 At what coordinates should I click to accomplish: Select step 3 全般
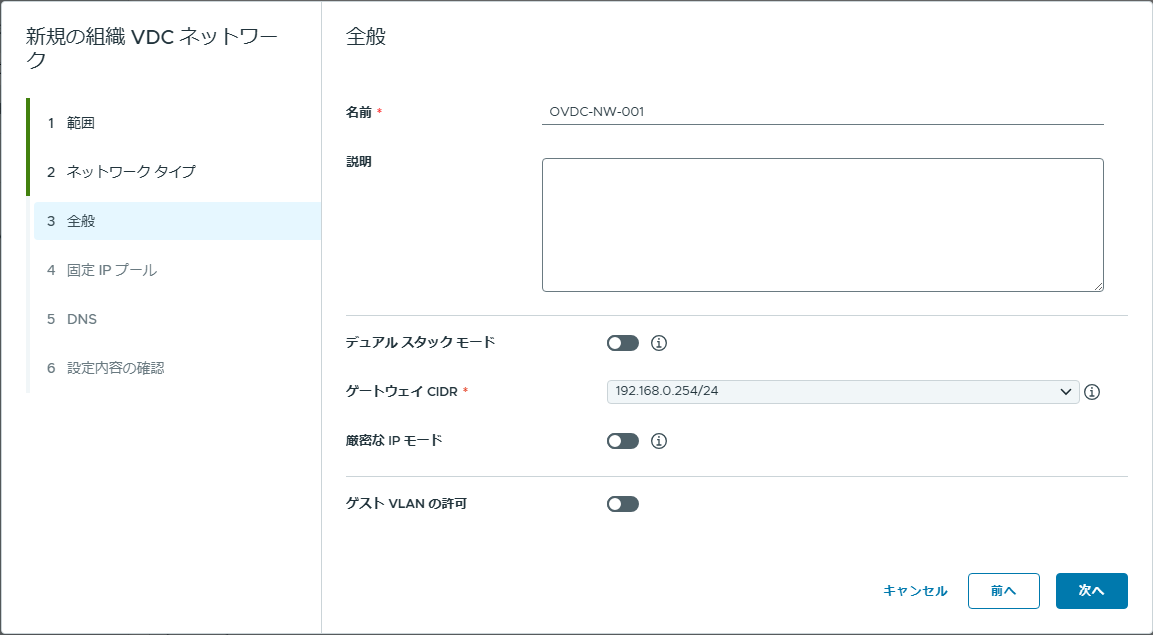pyautogui.click(x=177, y=221)
